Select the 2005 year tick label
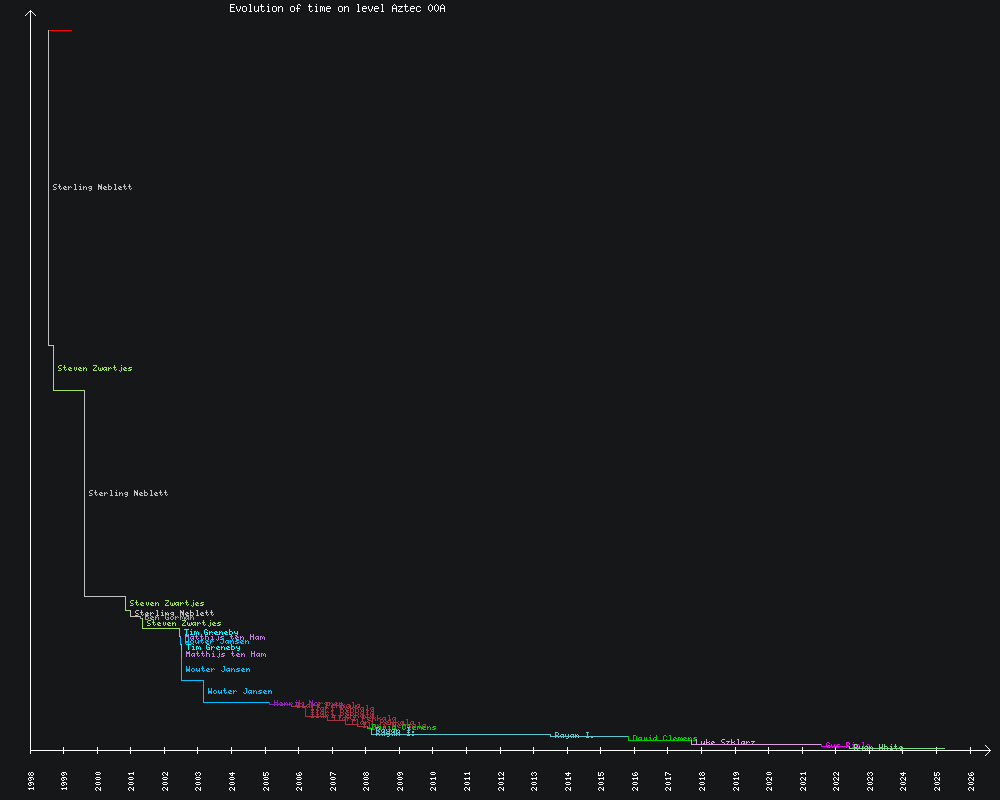 click(266, 780)
